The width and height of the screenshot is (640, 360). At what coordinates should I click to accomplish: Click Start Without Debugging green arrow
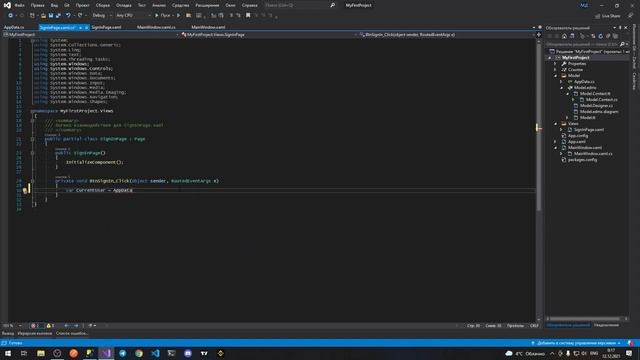click(178, 16)
